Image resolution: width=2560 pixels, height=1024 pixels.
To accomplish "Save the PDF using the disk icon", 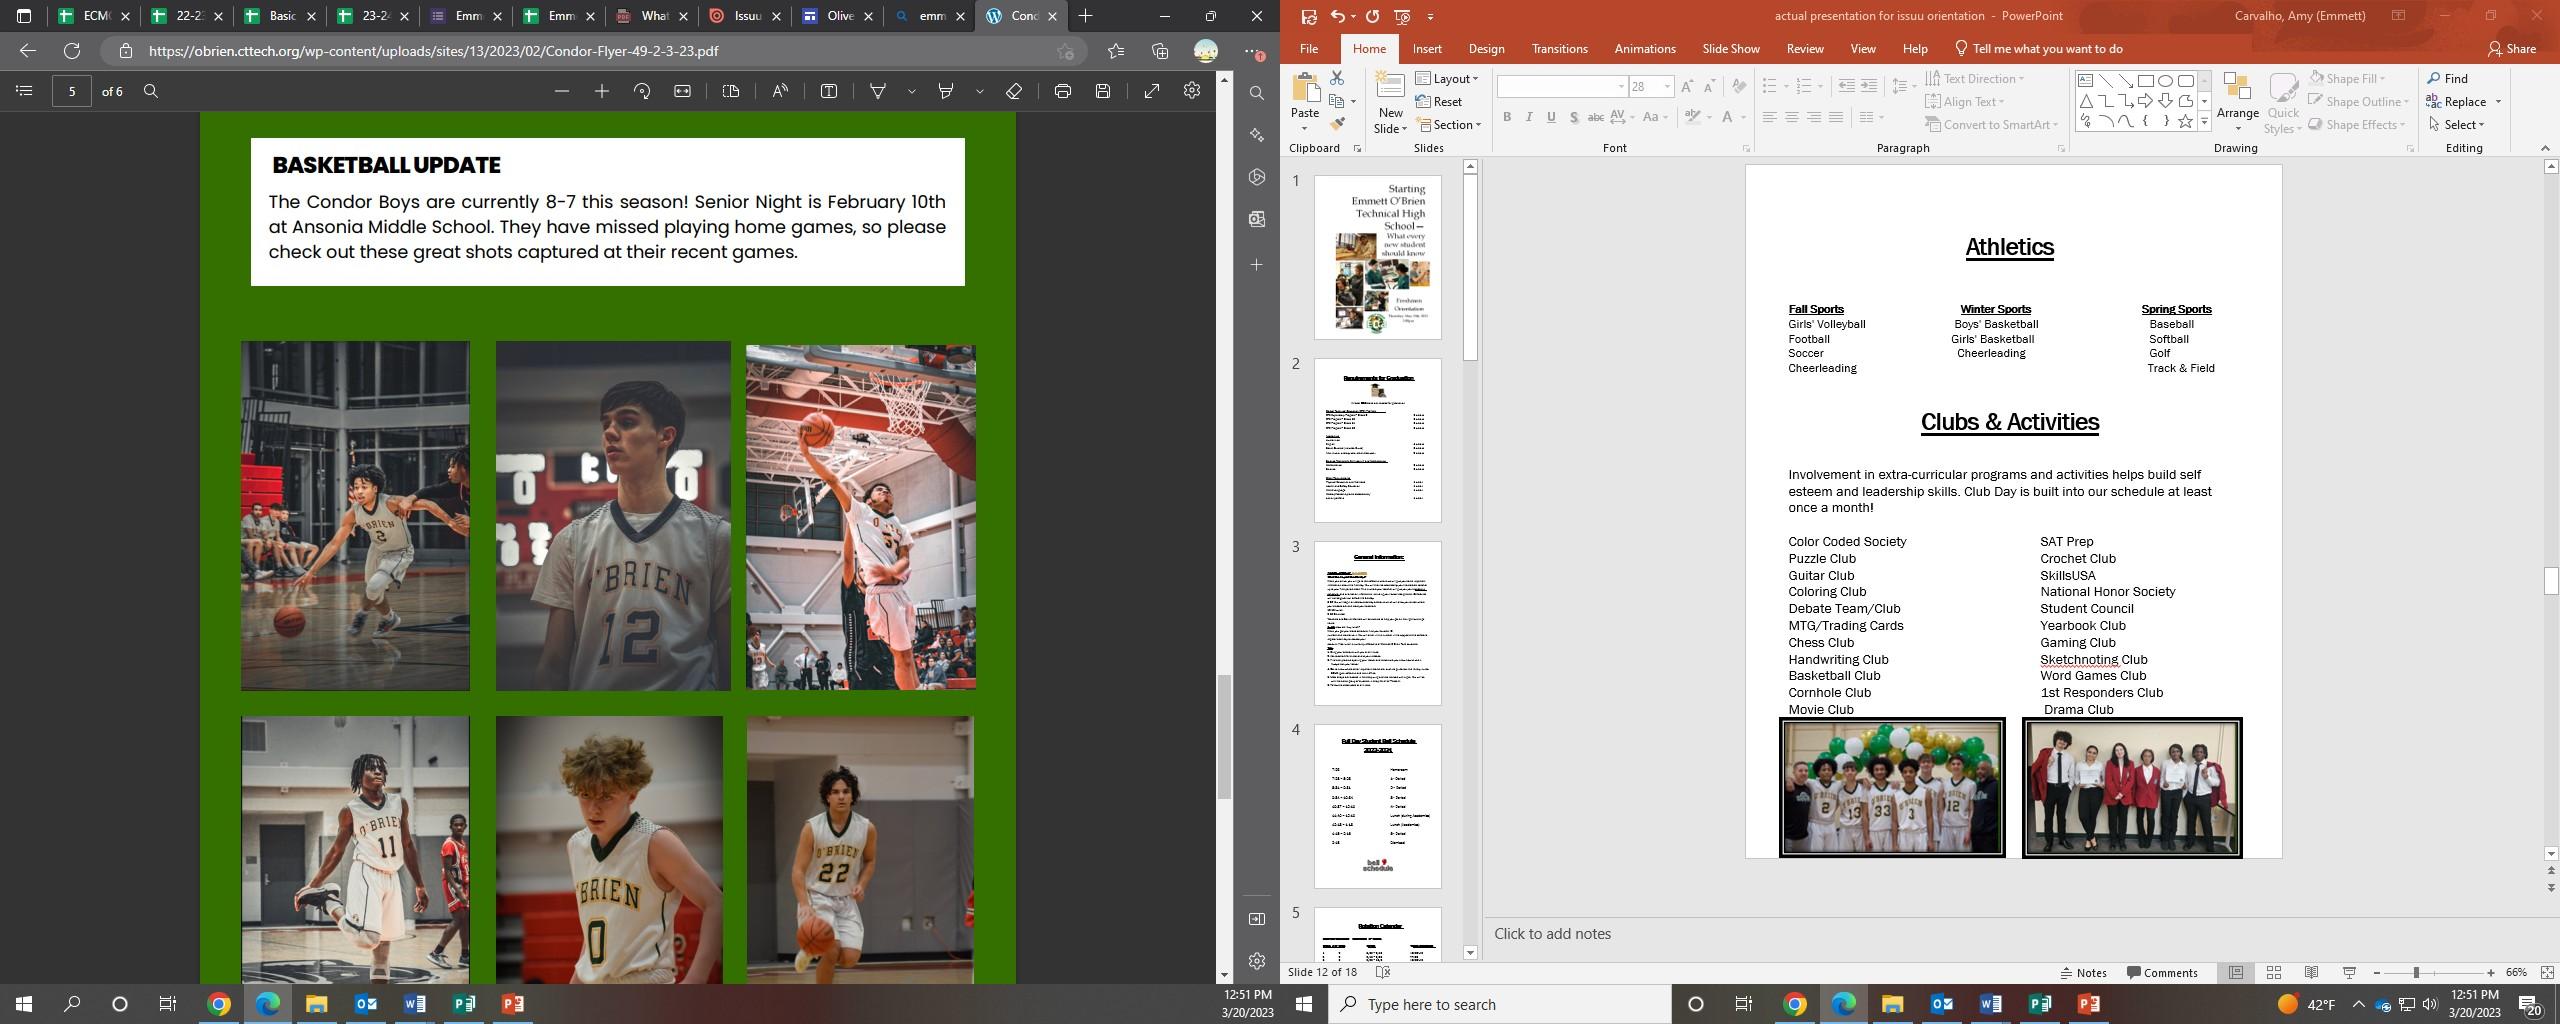I will (1103, 91).
